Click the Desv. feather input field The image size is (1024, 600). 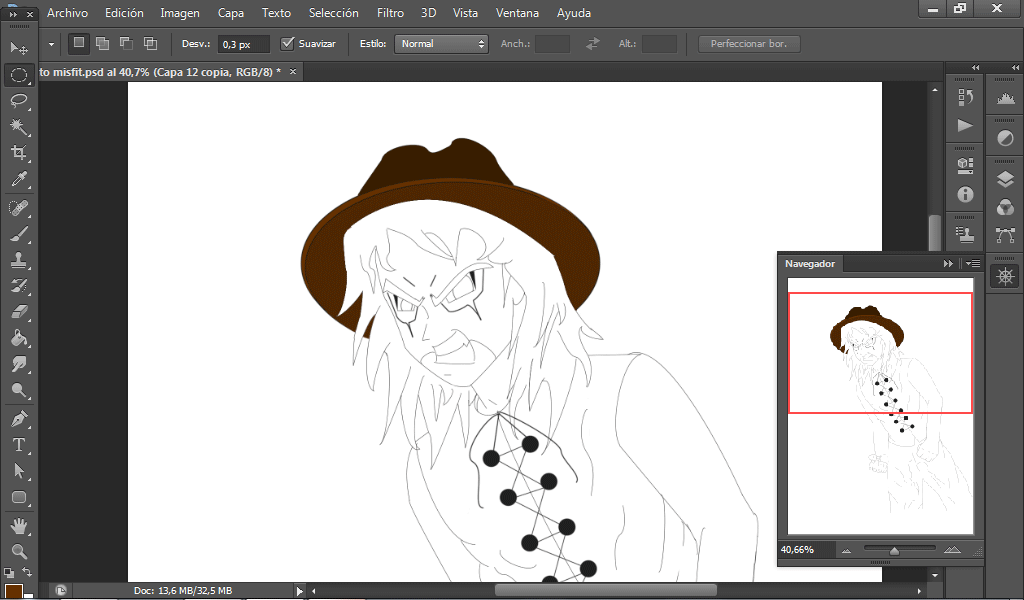(243, 44)
